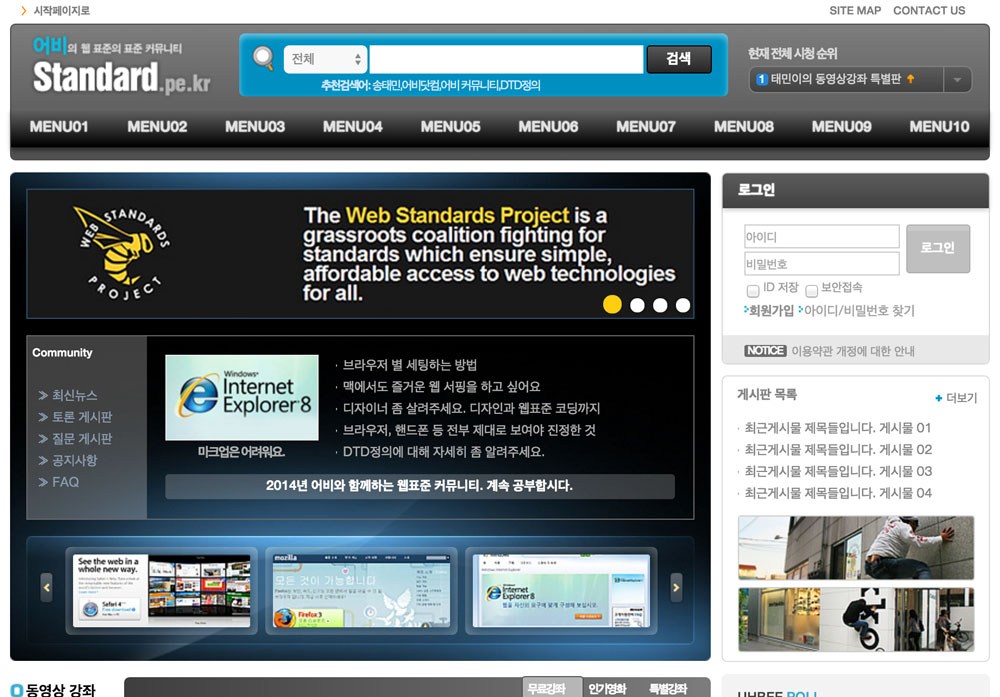Click the magnifying glass search icon
The width and height of the screenshot is (1000, 697).
click(263, 59)
